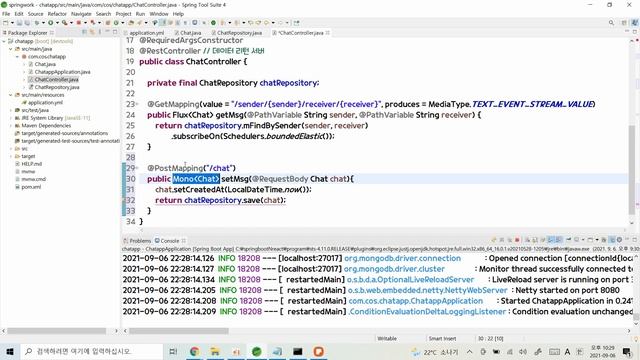This screenshot has height=360, width=640.
Task: Open Windows Start menu
Action: (10, 351)
